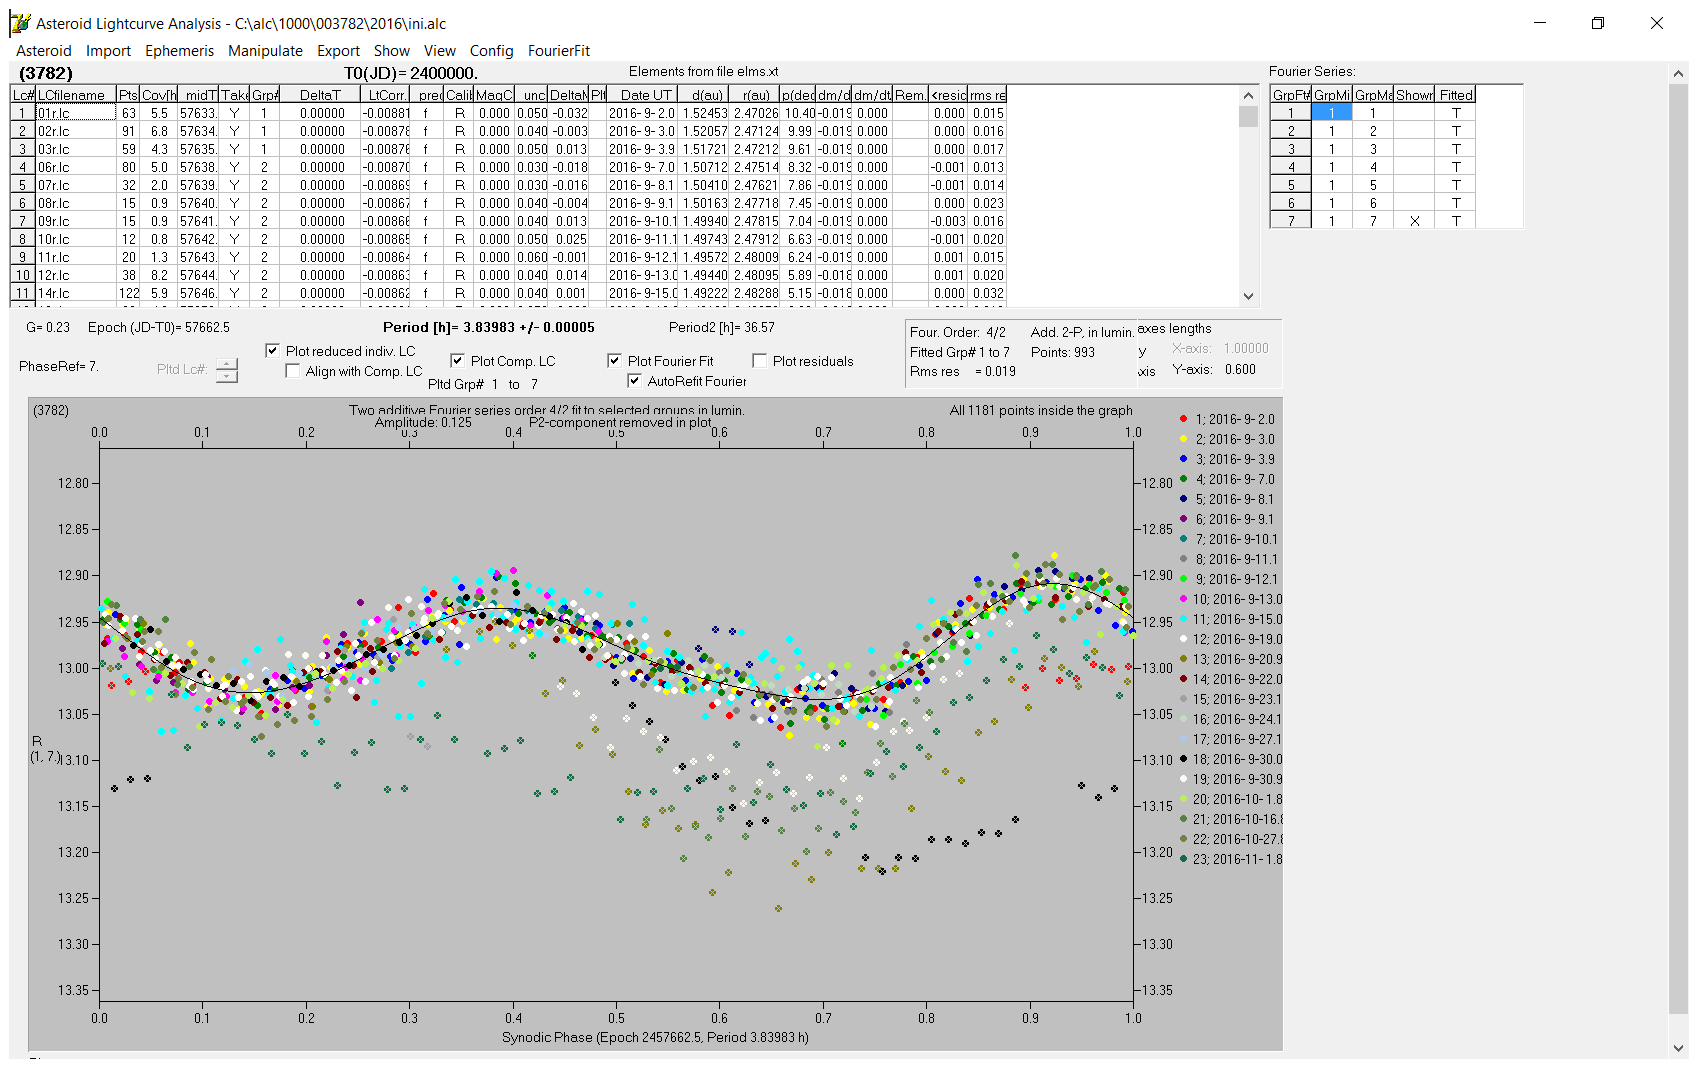
Task: Click the application icon in title bar
Action: [20, 23]
